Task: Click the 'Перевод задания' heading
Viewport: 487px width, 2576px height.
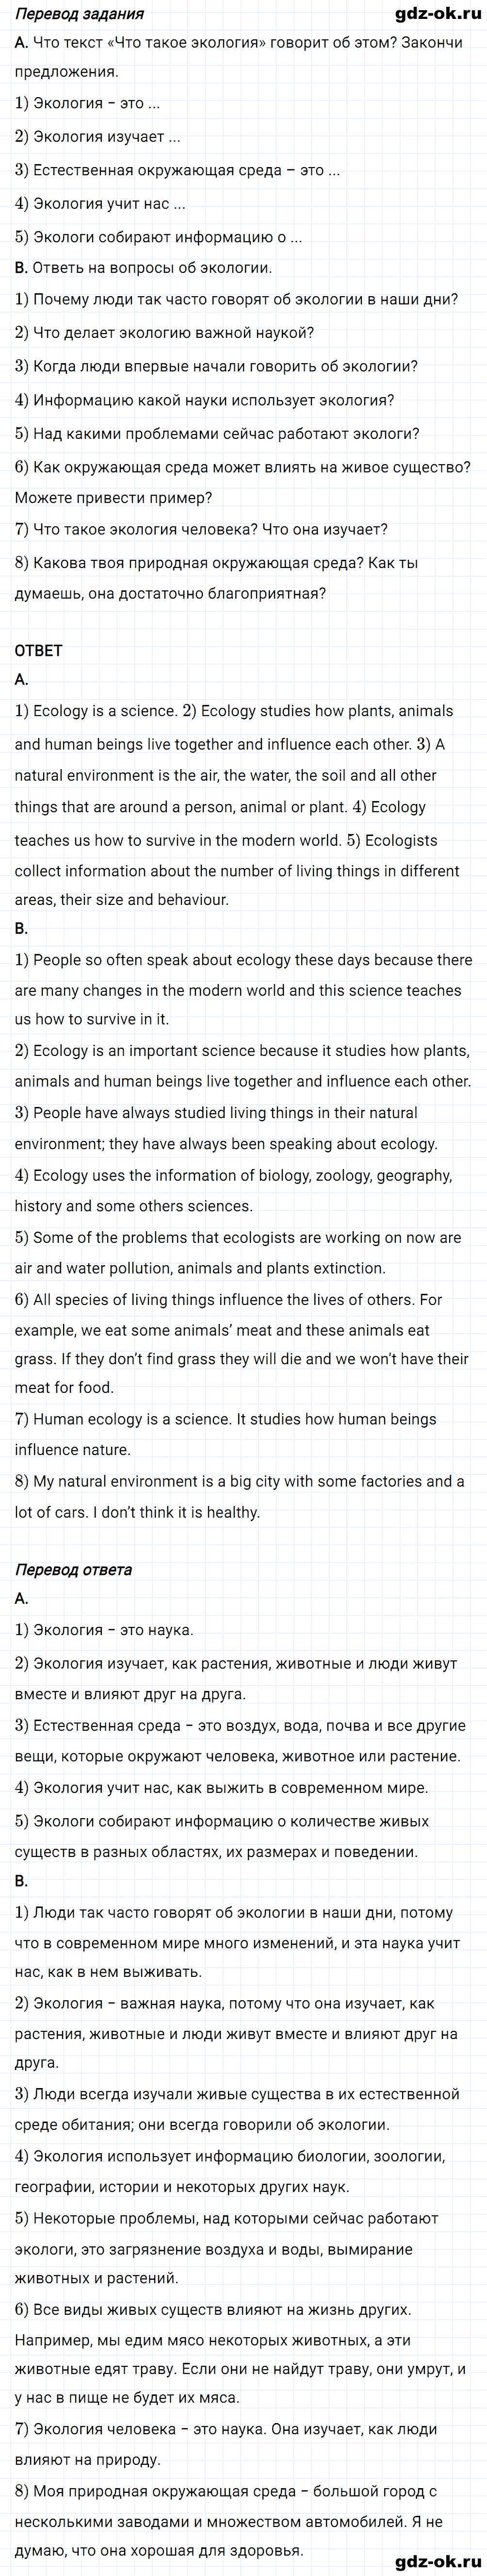Action: pyautogui.click(x=80, y=14)
